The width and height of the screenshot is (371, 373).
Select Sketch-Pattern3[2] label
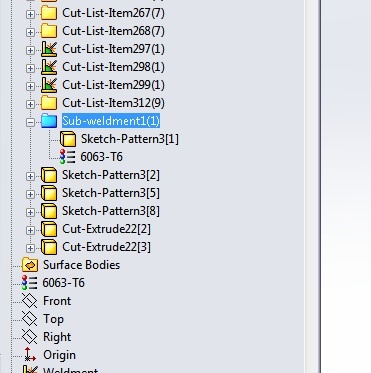(x=111, y=175)
